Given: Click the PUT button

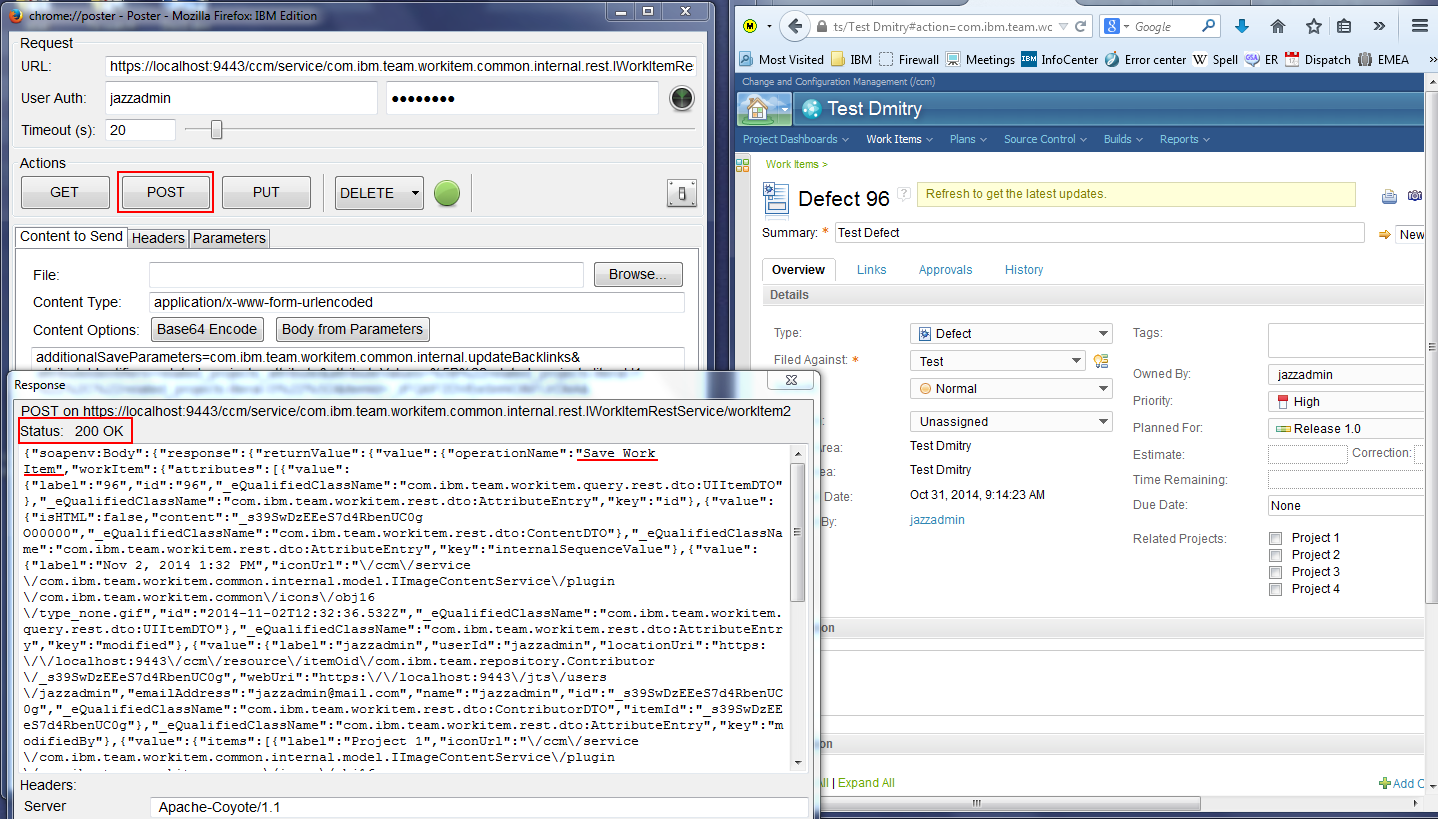Looking at the screenshot, I should (x=266, y=193).
